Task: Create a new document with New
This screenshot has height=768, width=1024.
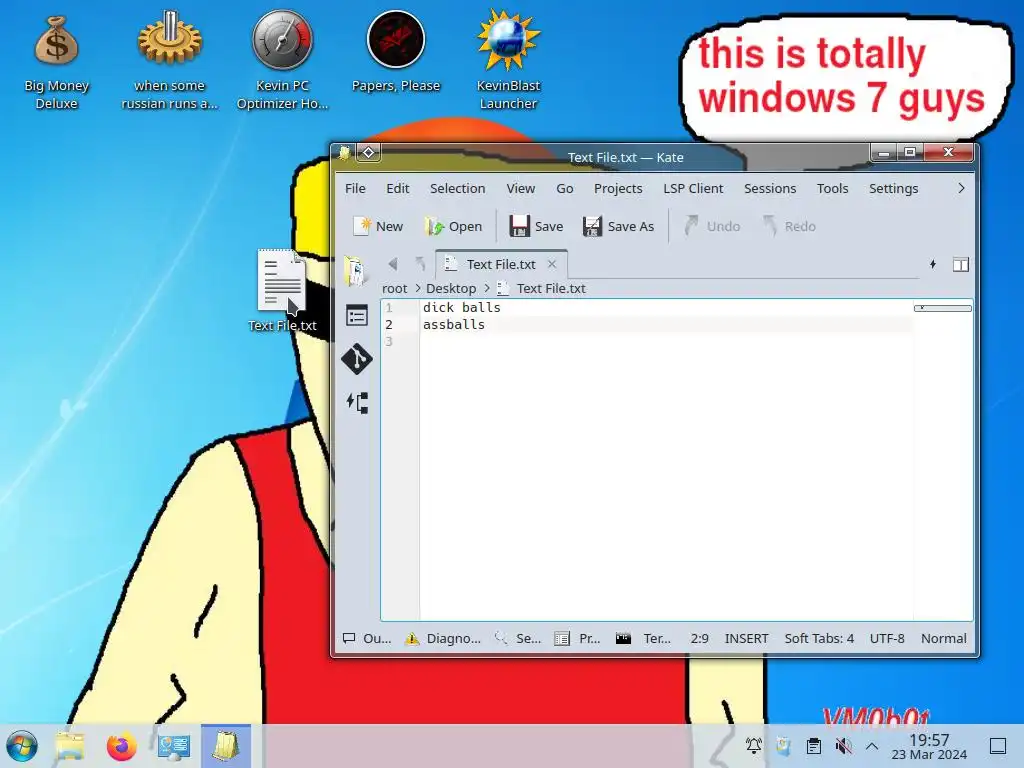Action: click(x=378, y=227)
